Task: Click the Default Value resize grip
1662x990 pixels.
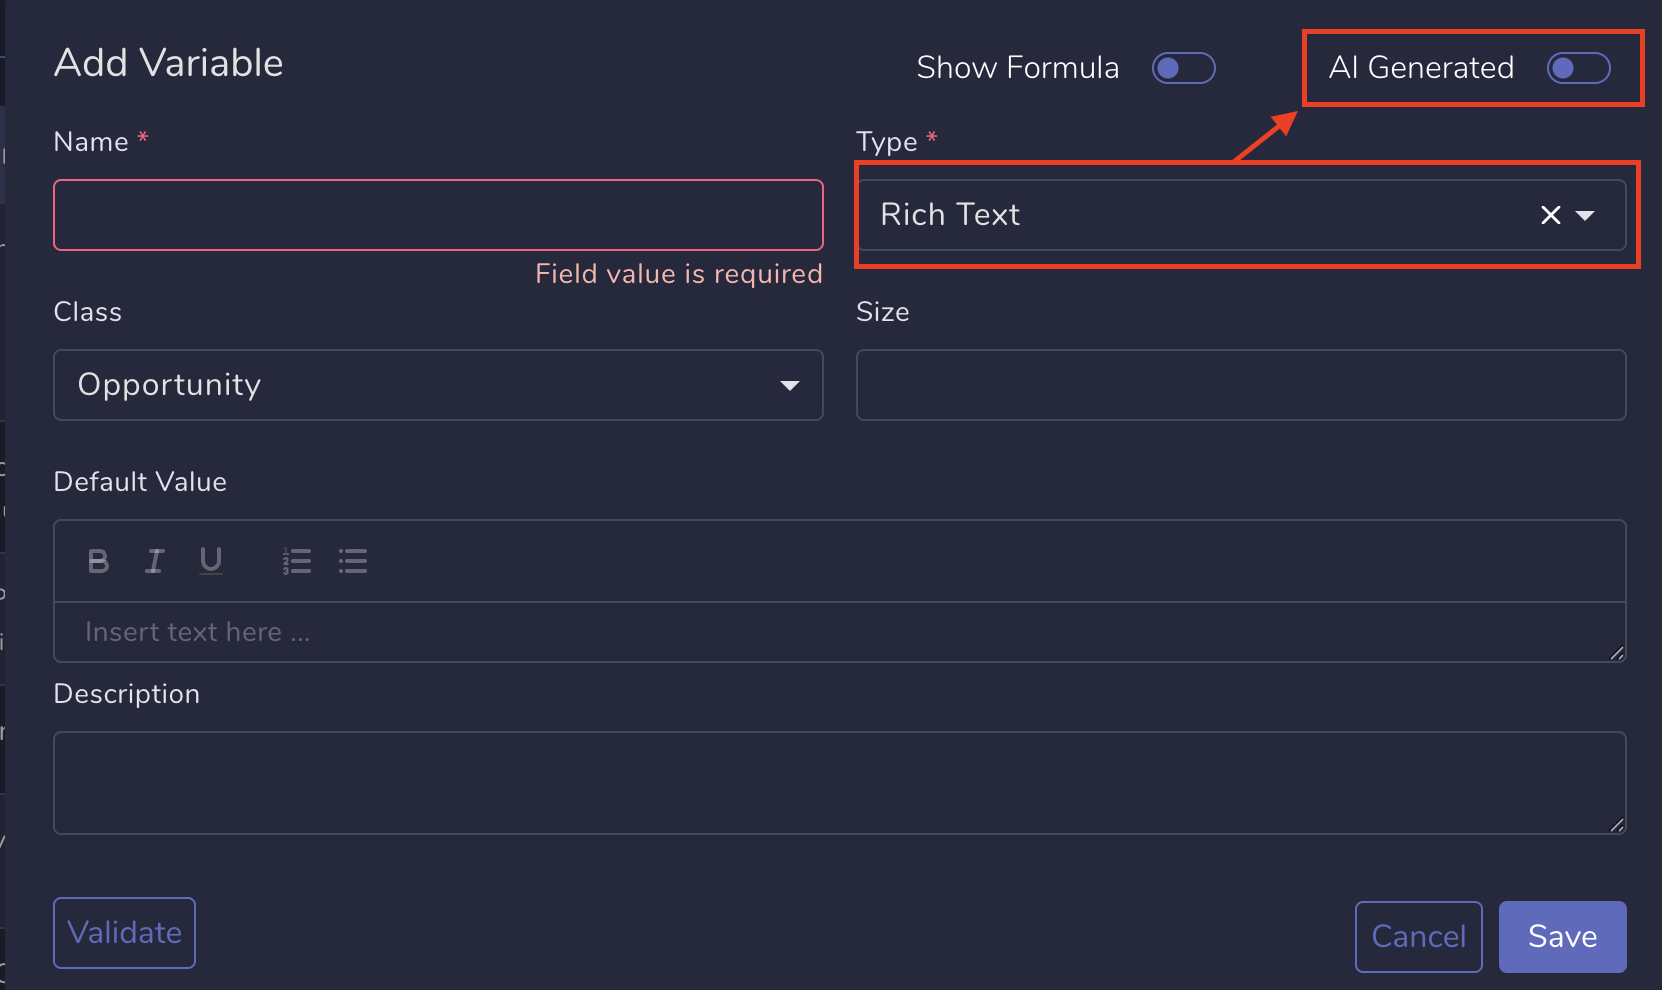Action: 1618,654
